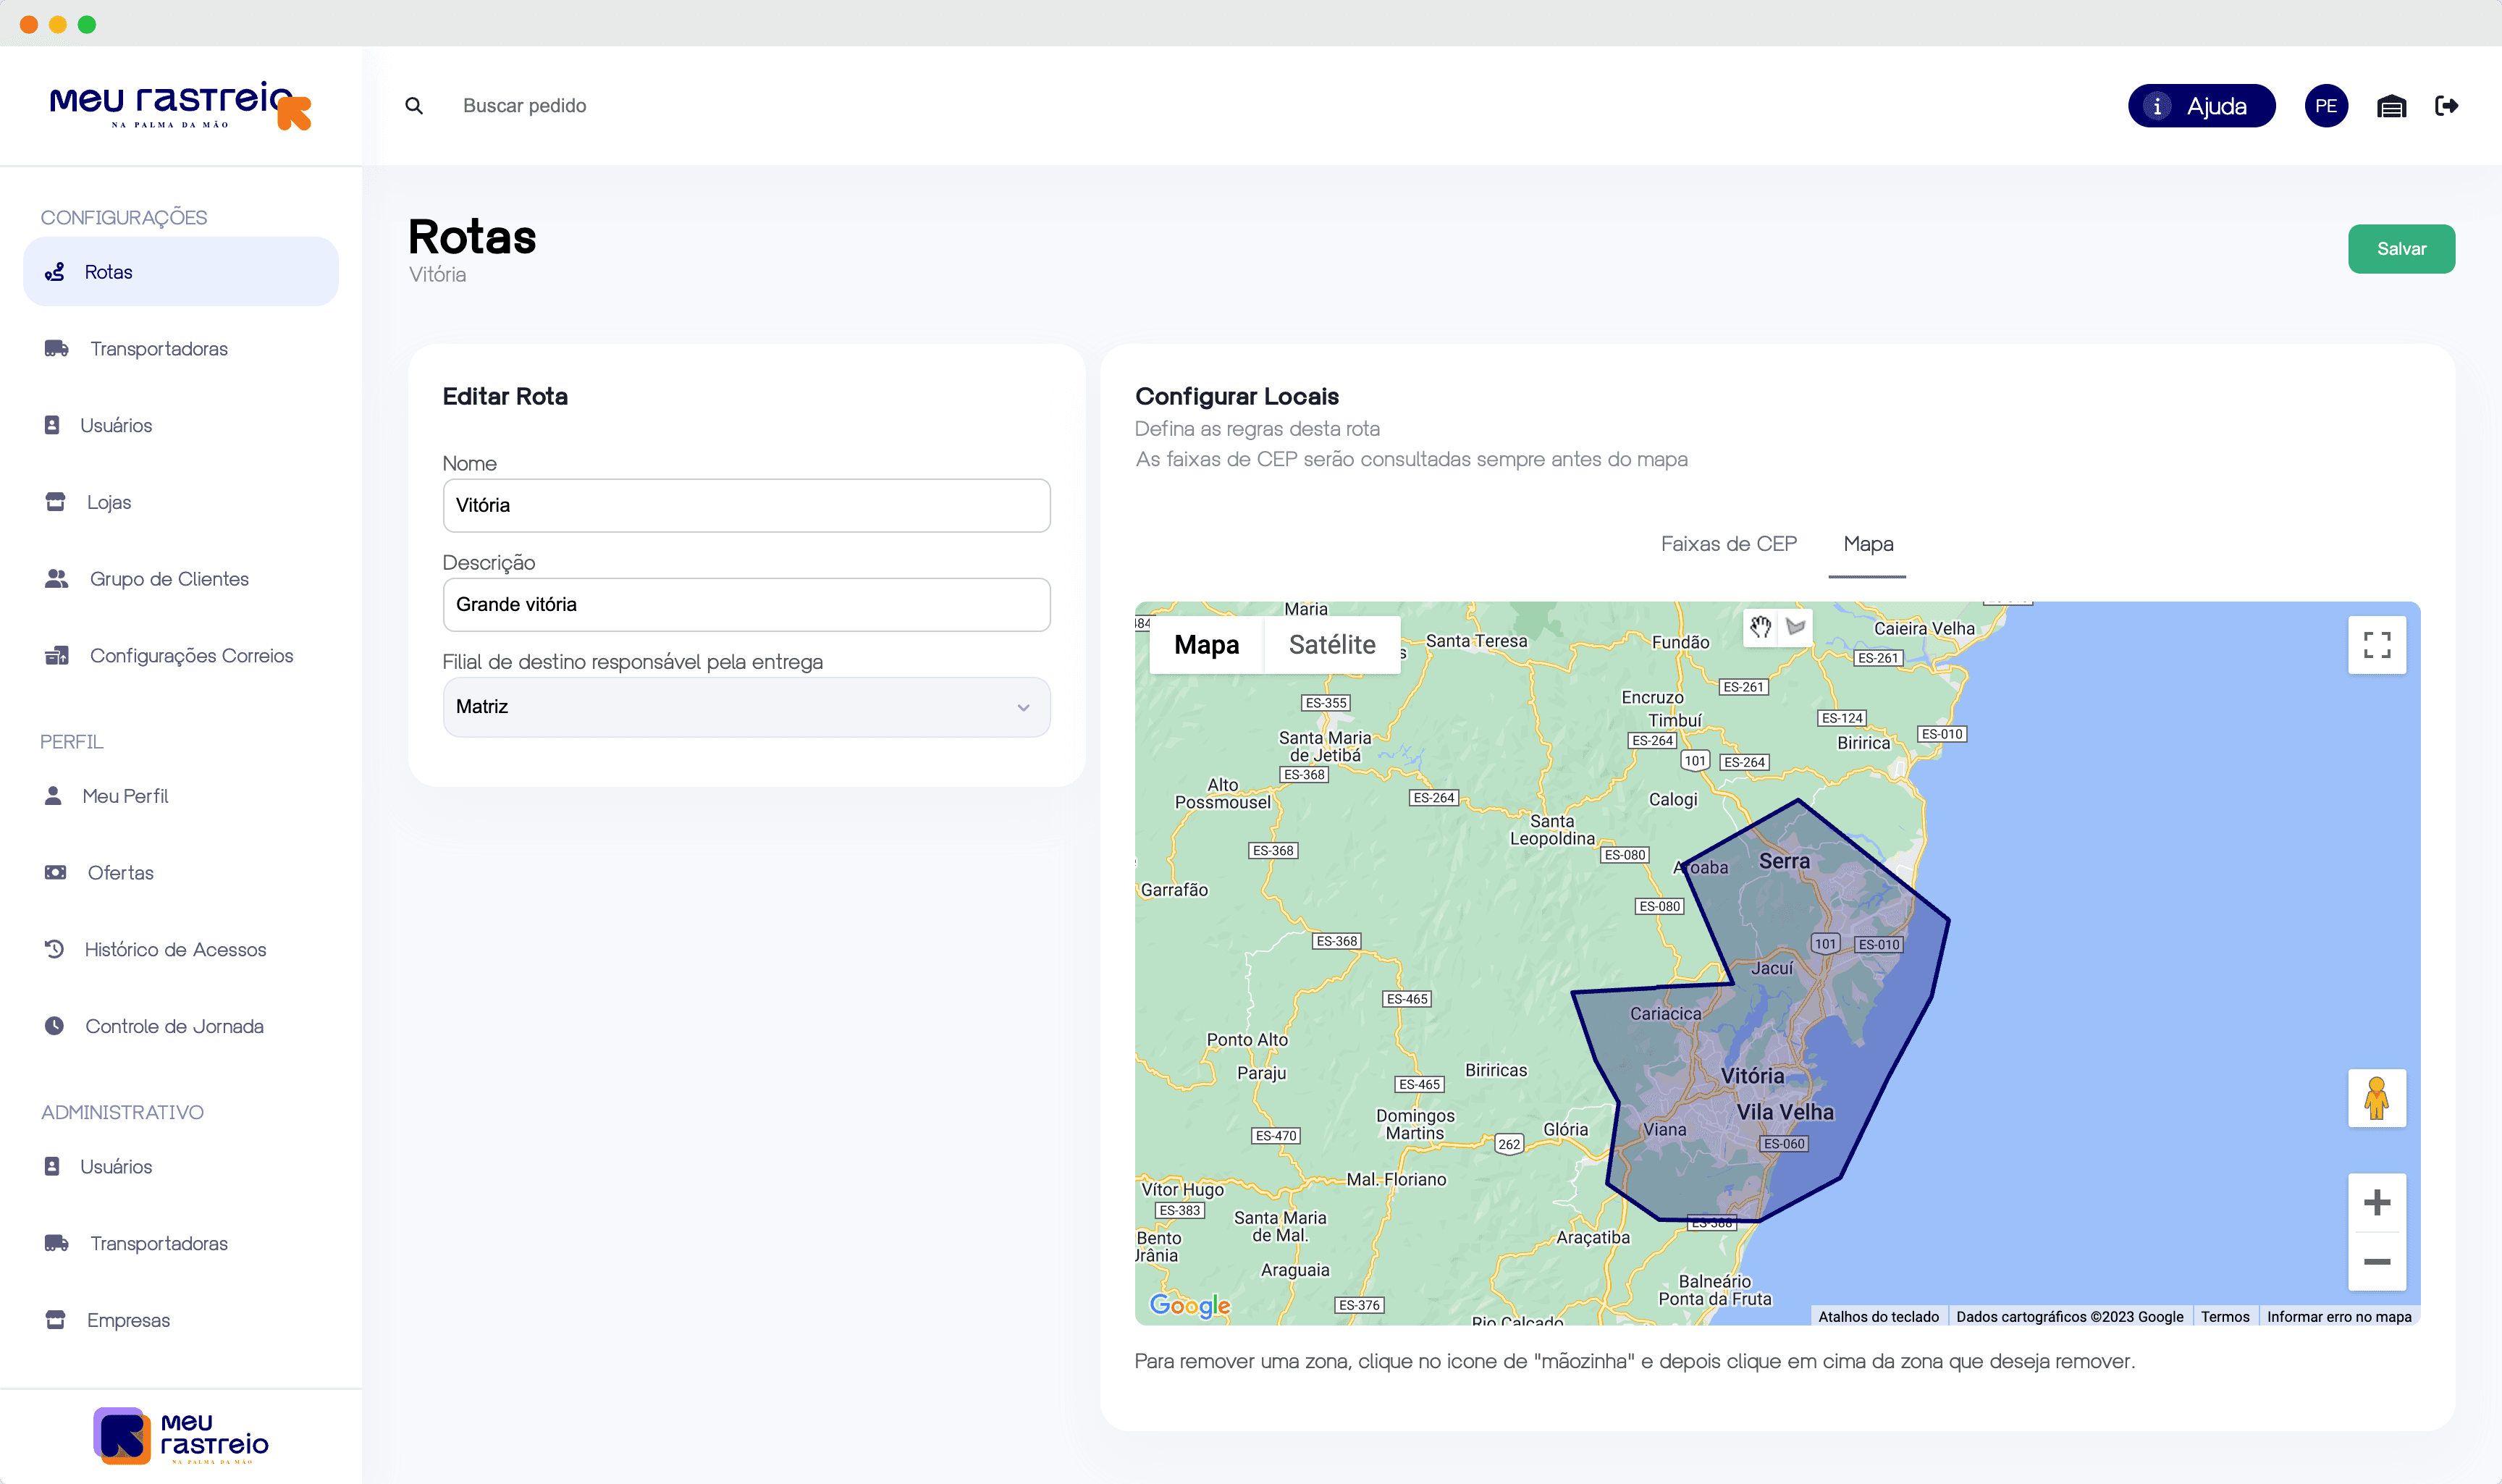Click the search magnifier icon
This screenshot has width=2502, height=1484.
pyautogui.click(x=414, y=105)
